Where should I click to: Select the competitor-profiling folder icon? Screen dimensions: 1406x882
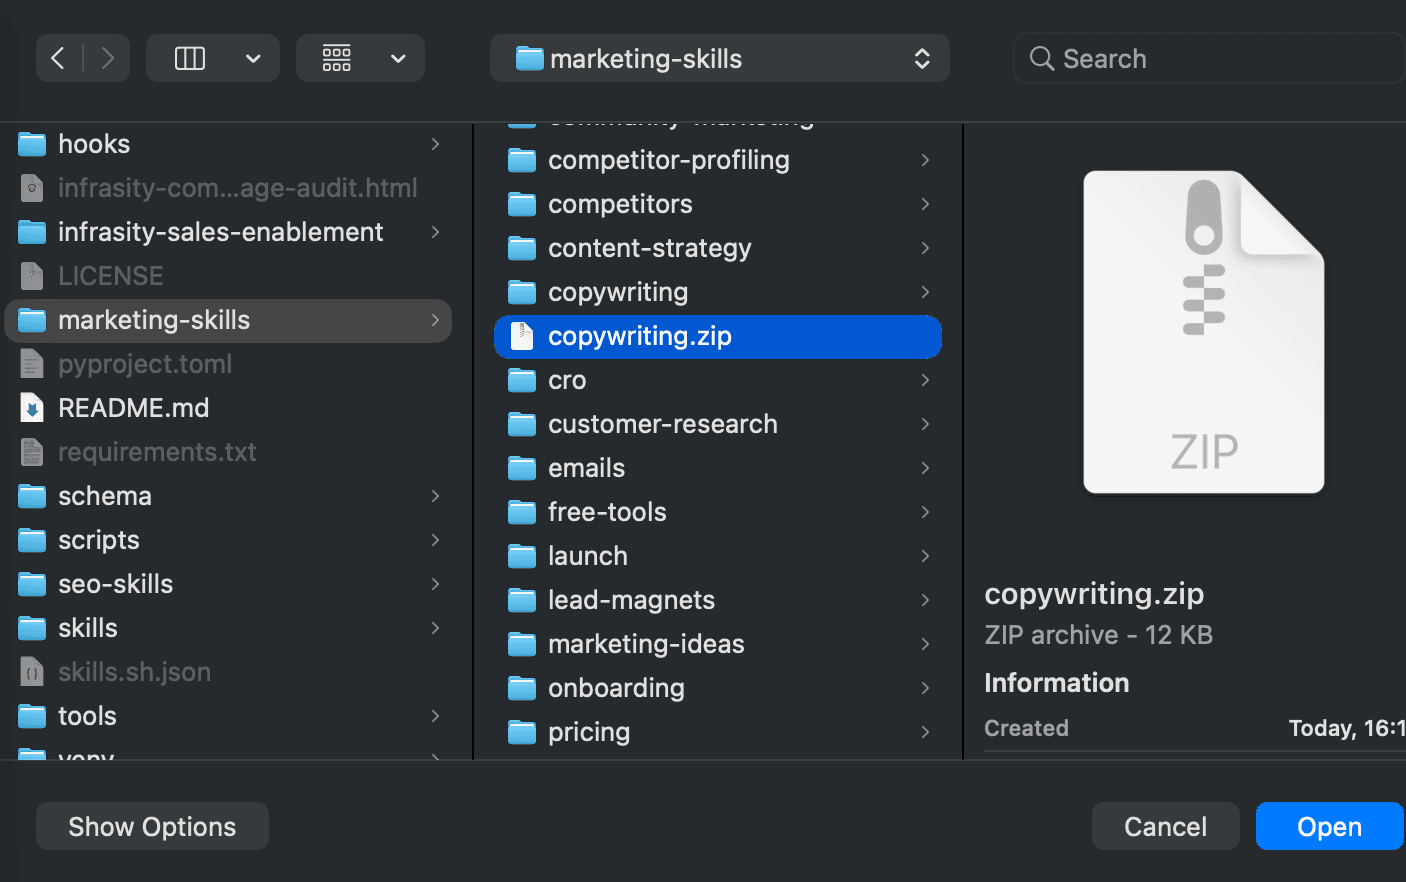click(x=522, y=160)
